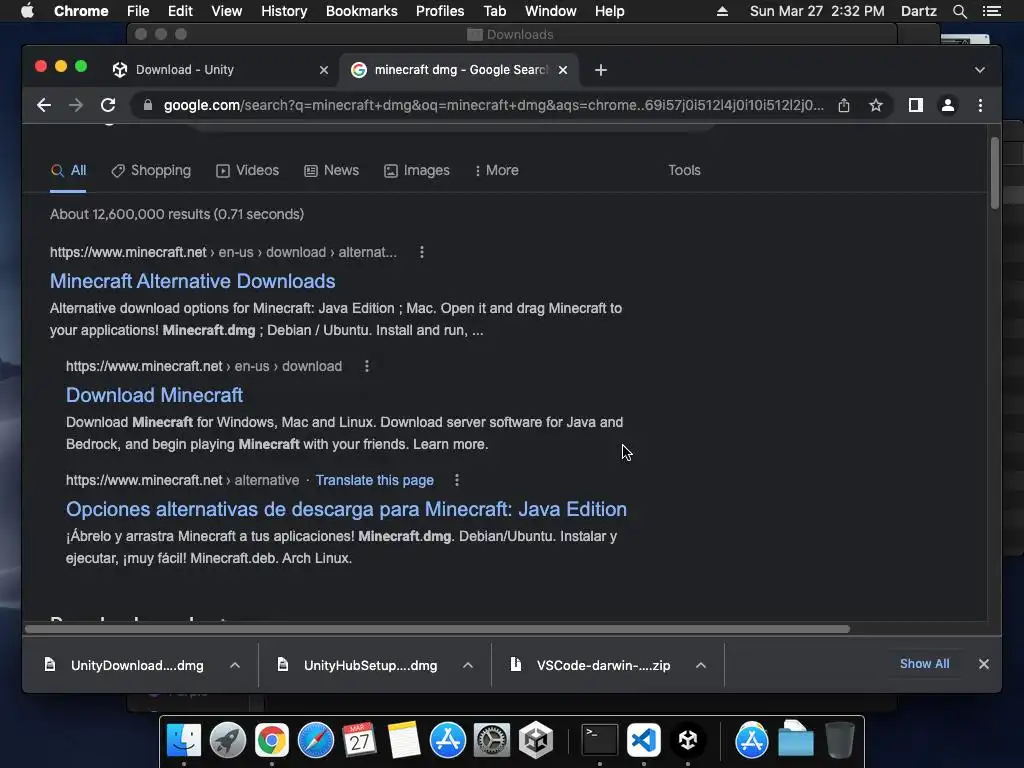Open the Profiles menu
The height and width of the screenshot is (768, 1024).
[x=440, y=11]
